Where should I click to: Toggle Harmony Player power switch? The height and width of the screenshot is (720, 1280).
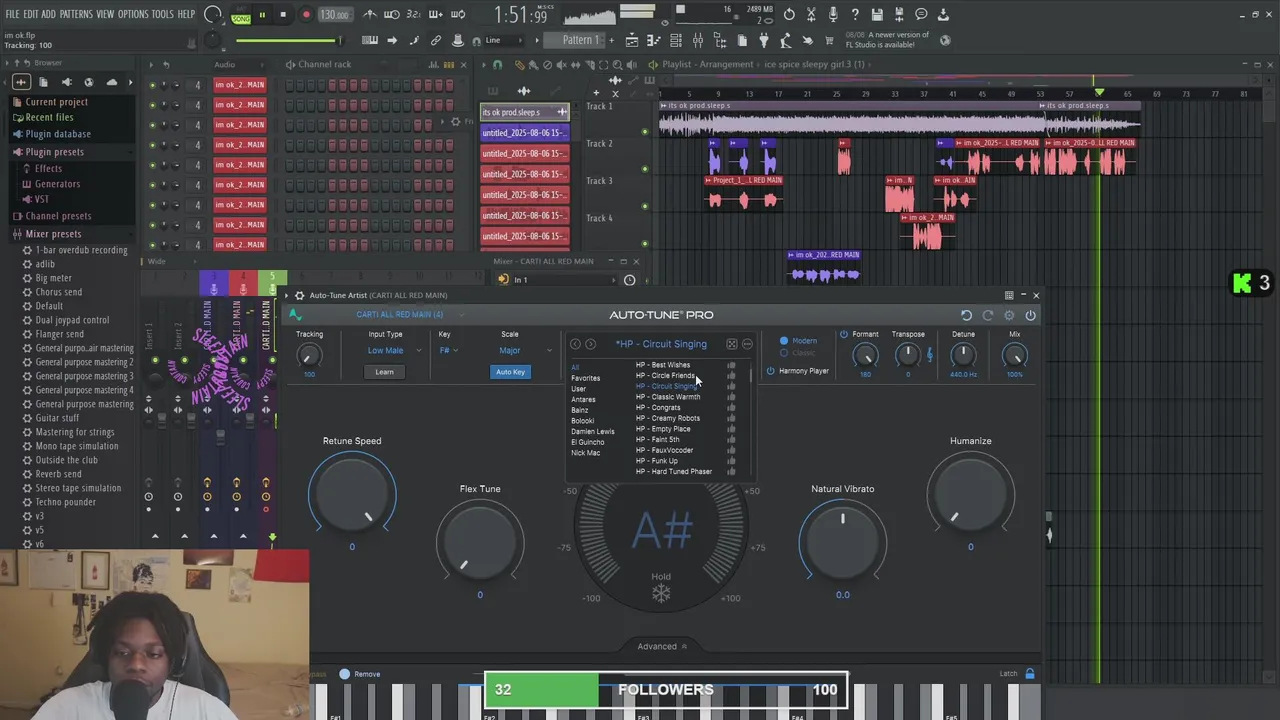pos(770,371)
